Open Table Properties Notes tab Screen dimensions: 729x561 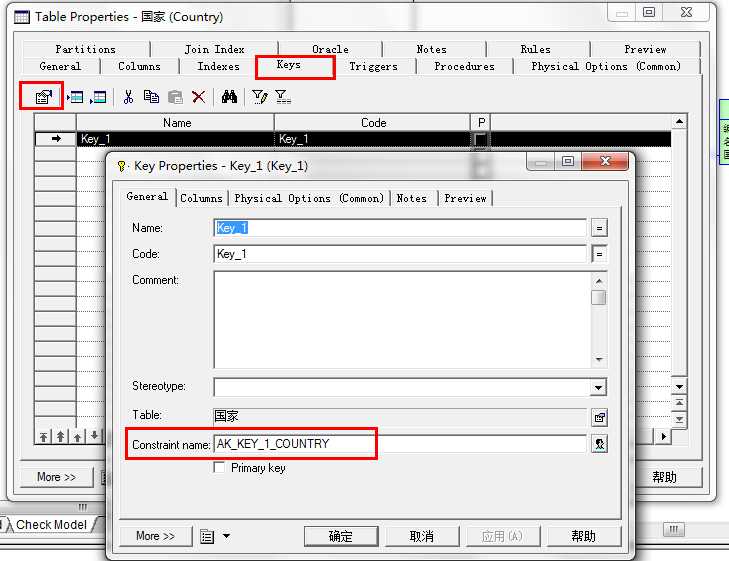(431, 49)
